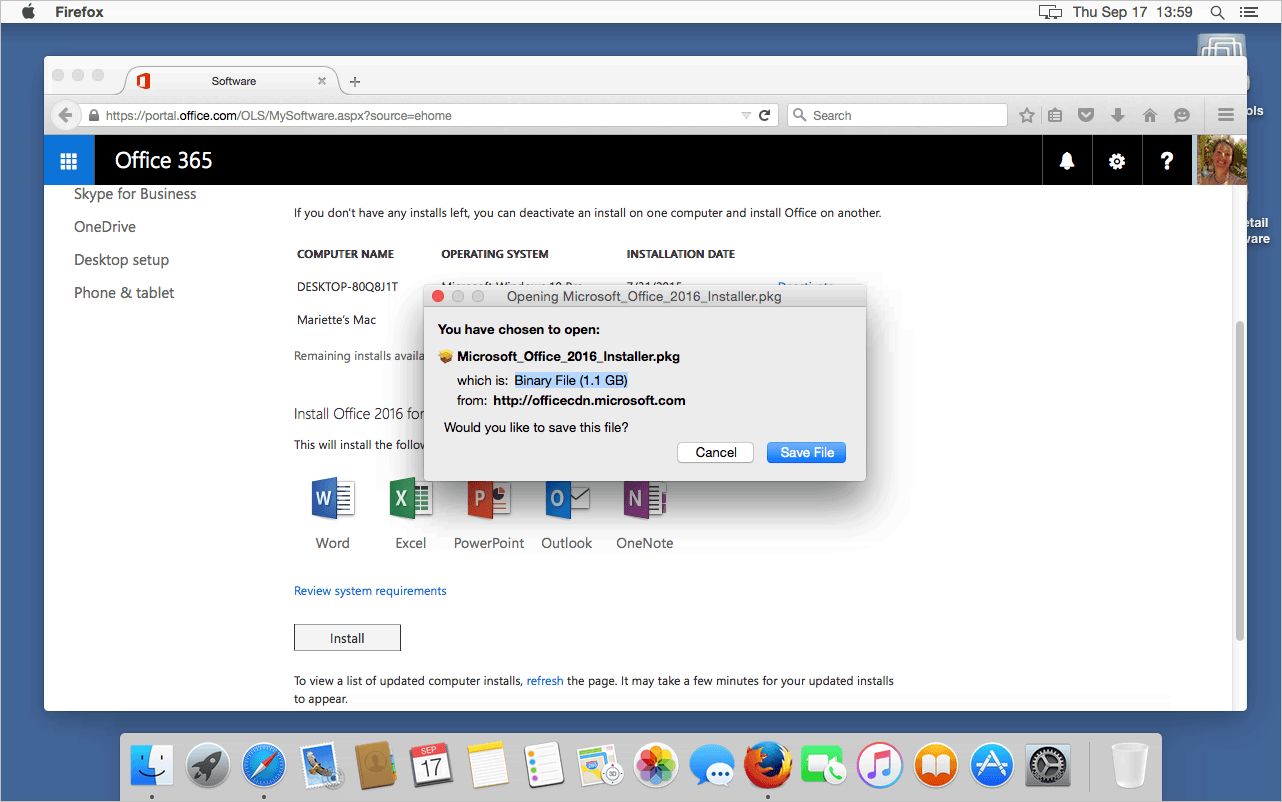The height and width of the screenshot is (802, 1282).
Task: Click Binary File (1.1 GB) text
Action: tap(571, 380)
